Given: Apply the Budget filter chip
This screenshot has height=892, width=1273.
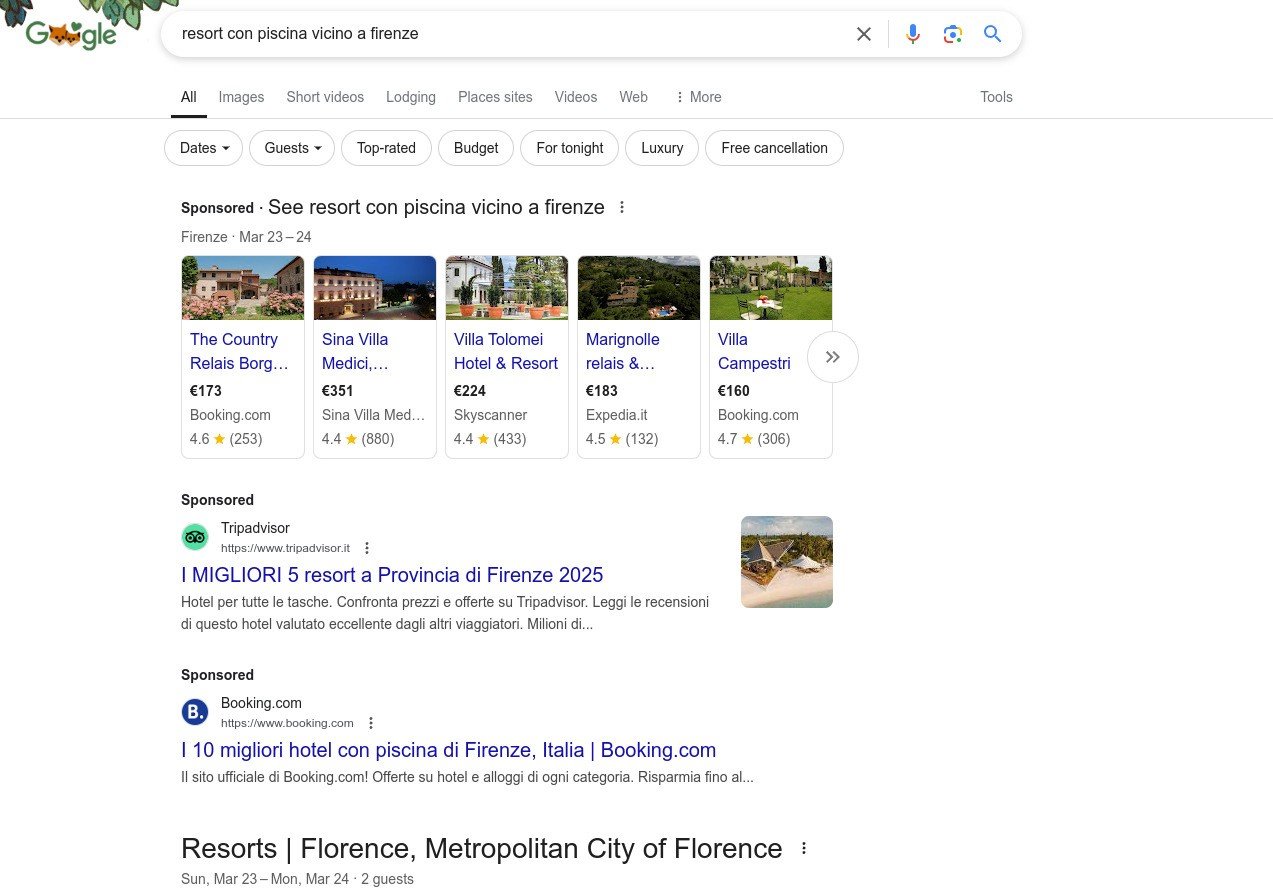Looking at the screenshot, I should 476,148.
